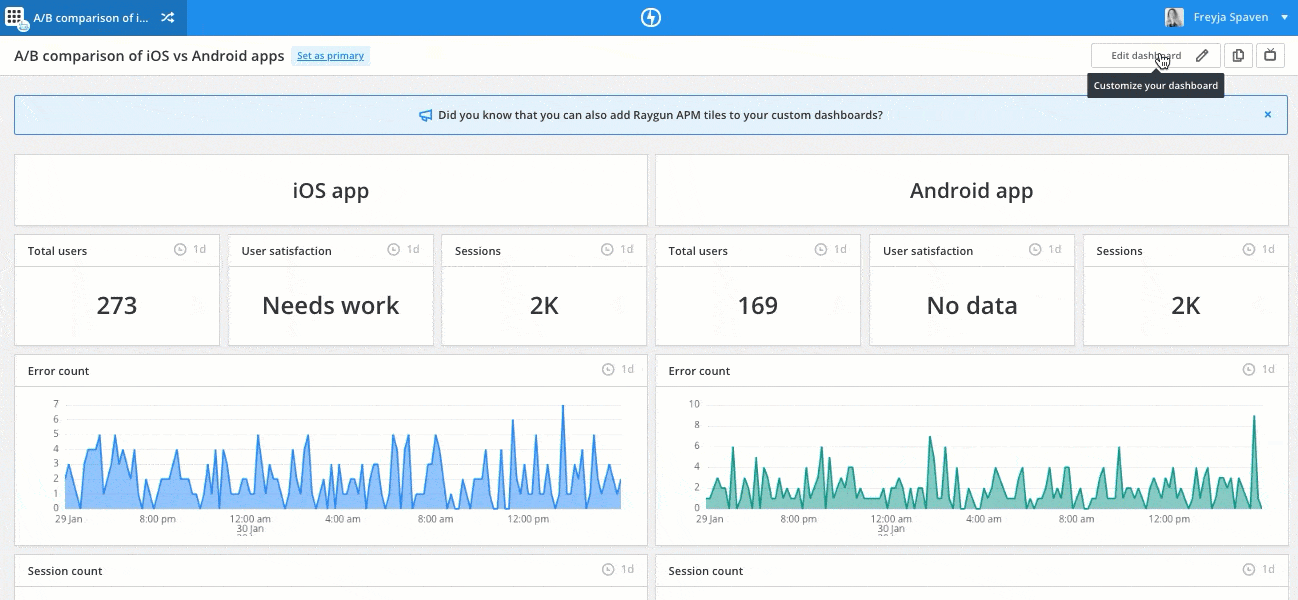Viewport: 1298px width, 600px height.
Task: Click the A/B comparison page heading
Action: (149, 56)
